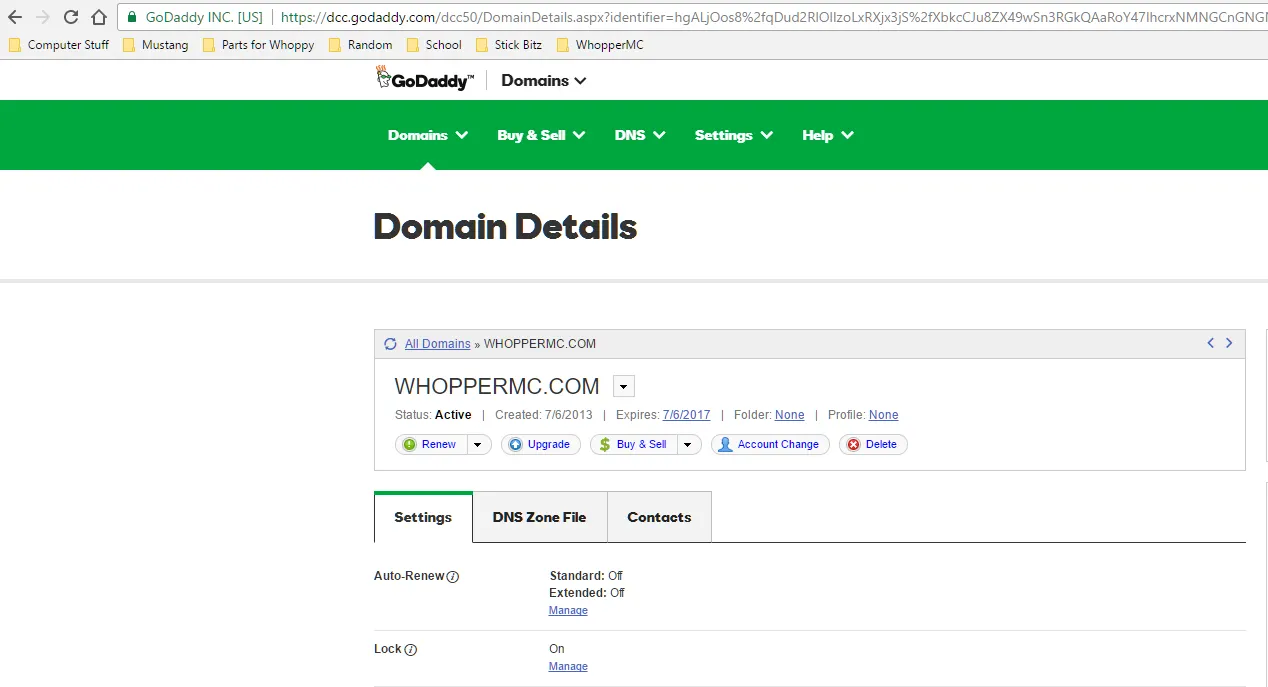Image resolution: width=1268 pixels, height=687 pixels.
Task: Go back with the browser back arrow
Action: pyautogui.click(x=15, y=17)
